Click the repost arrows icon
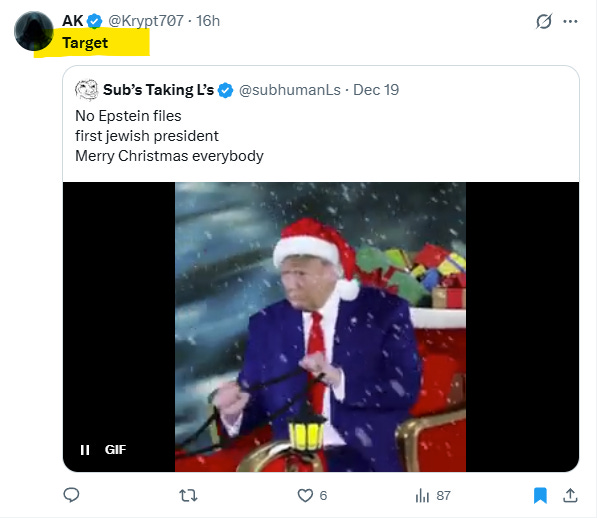The height and width of the screenshot is (518, 597). (x=188, y=496)
